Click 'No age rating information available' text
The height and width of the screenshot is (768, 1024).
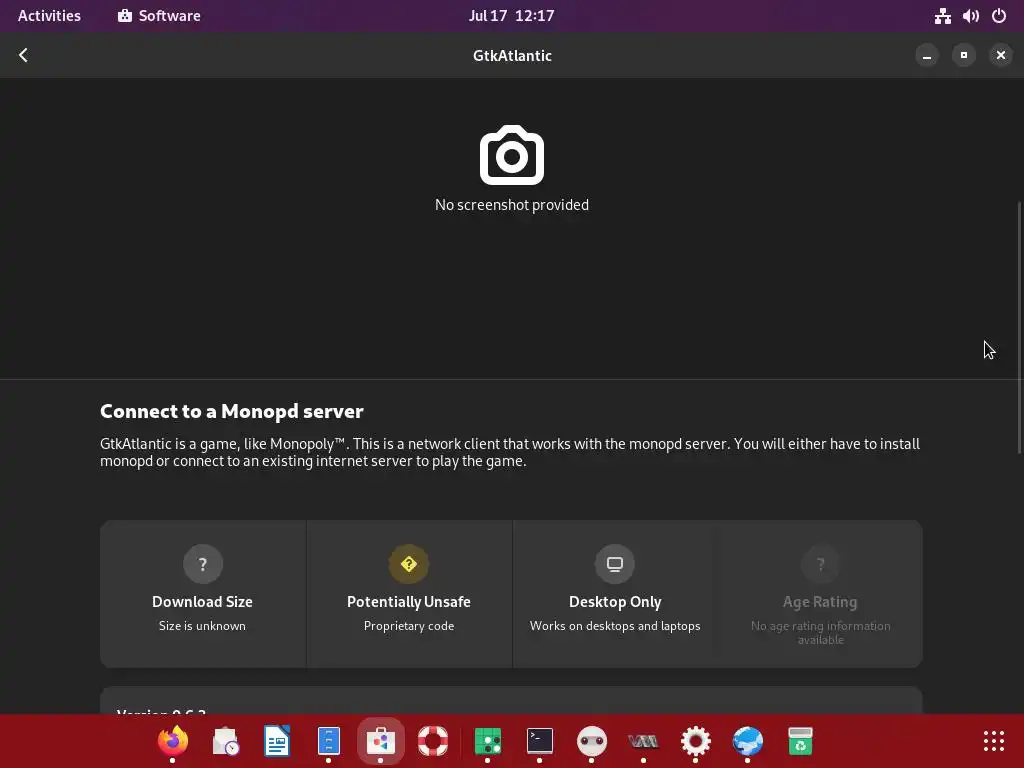point(820,633)
